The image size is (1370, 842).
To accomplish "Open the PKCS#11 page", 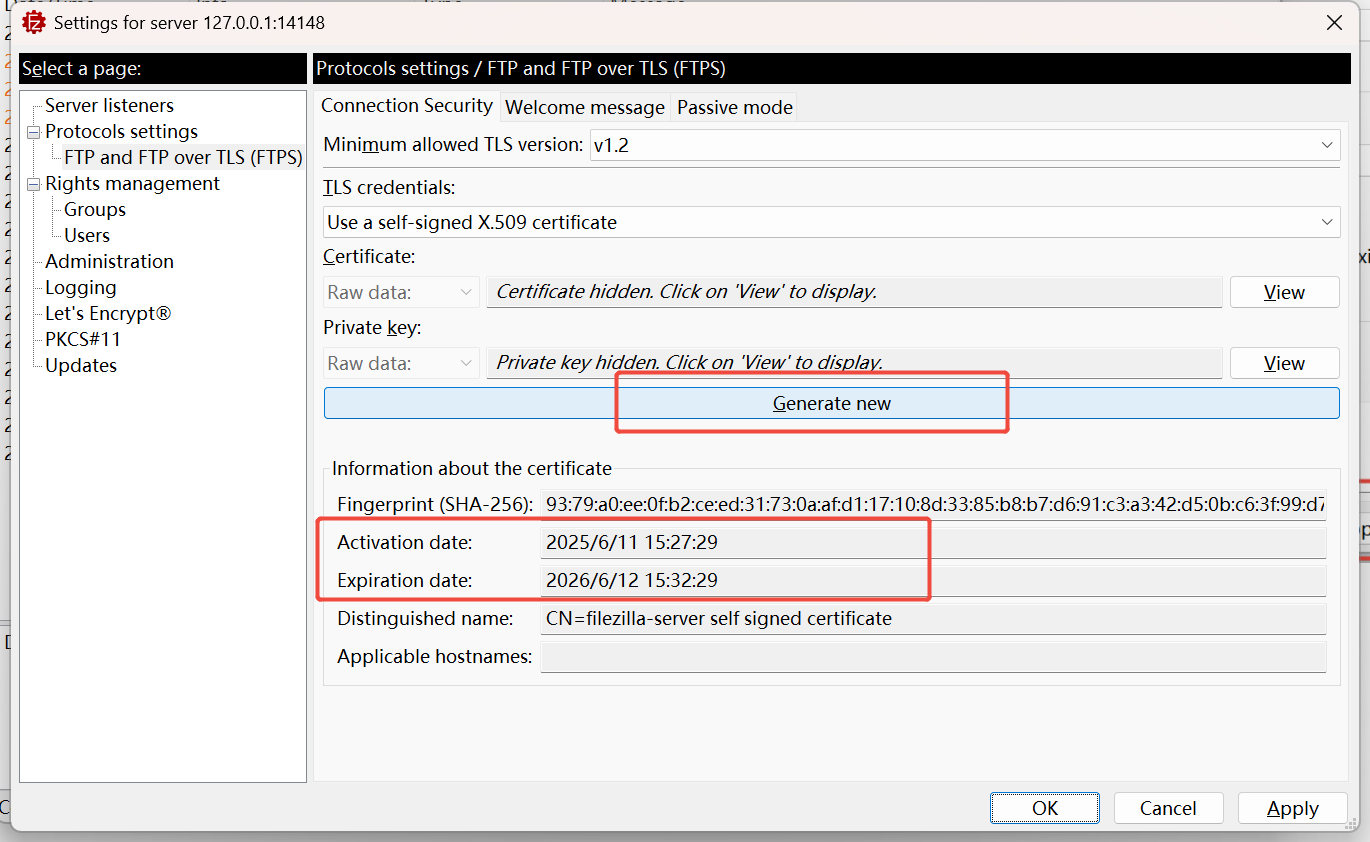I will point(83,339).
